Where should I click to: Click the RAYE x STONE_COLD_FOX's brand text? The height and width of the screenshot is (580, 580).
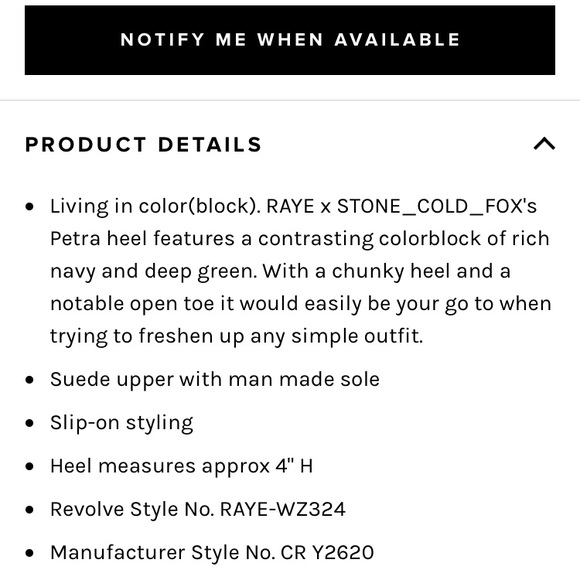click(401, 206)
